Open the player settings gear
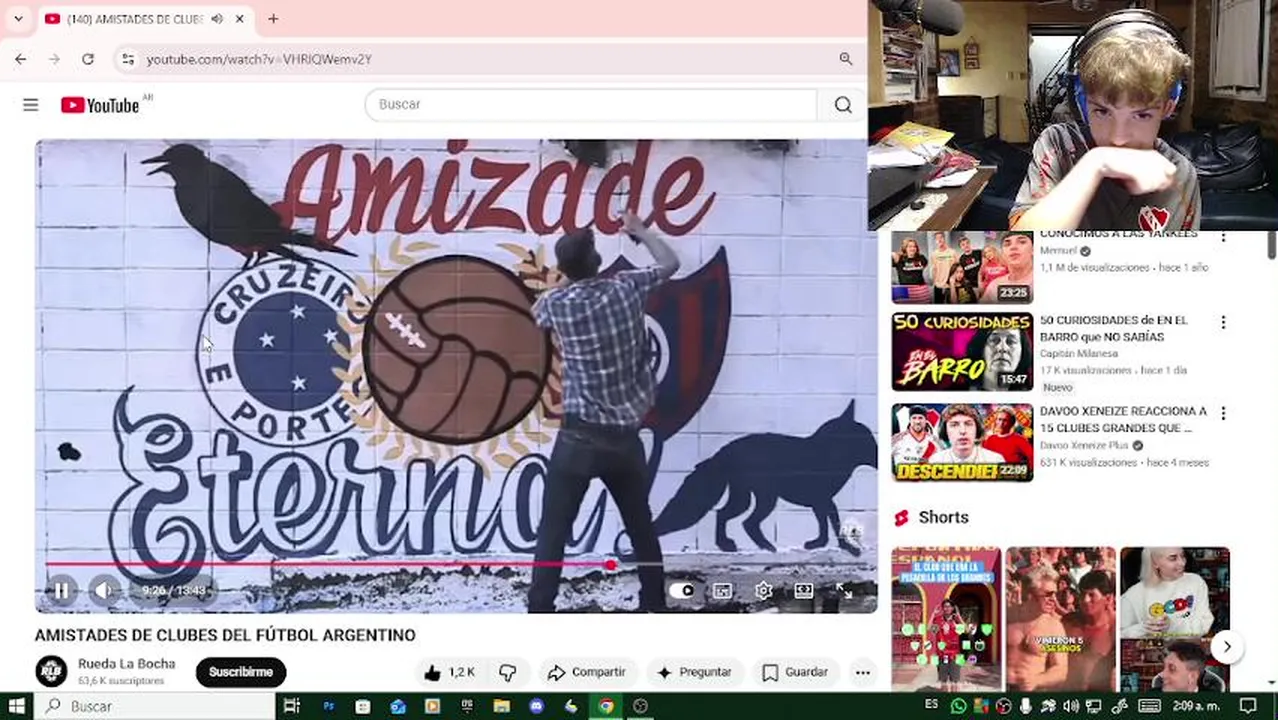The height and width of the screenshot is (720, 1278). (763, 591)
